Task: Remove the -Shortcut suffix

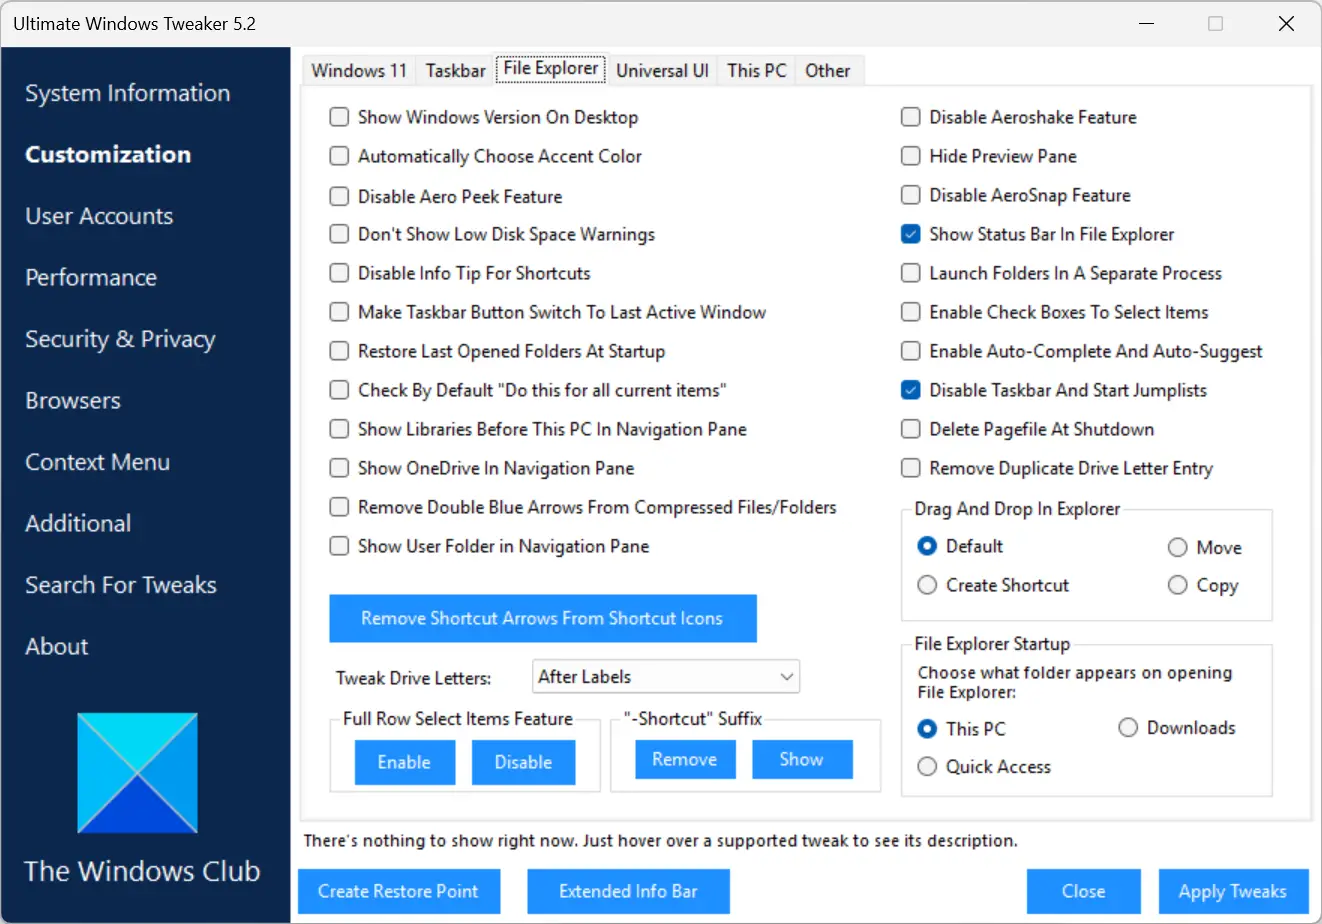Action: point(685,759)
